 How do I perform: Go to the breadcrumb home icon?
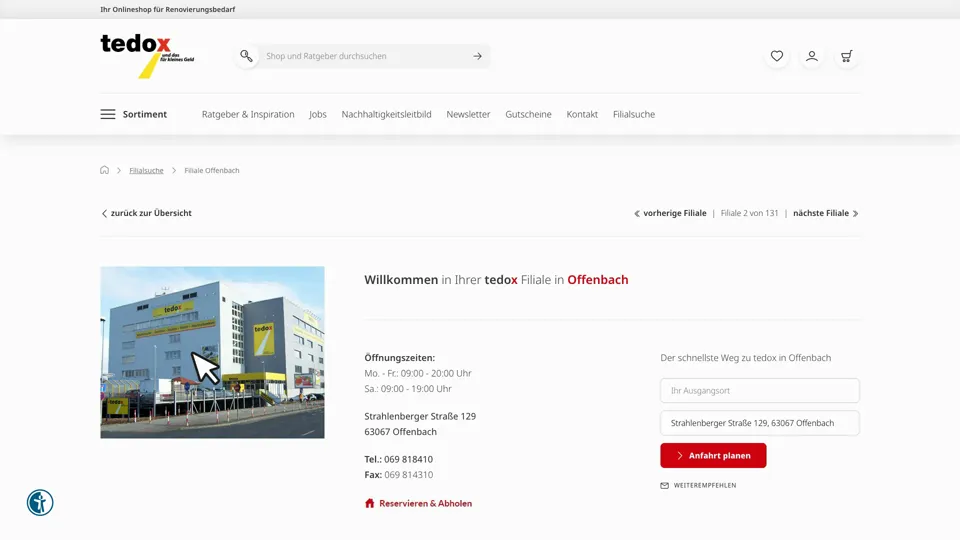(105, 170)
